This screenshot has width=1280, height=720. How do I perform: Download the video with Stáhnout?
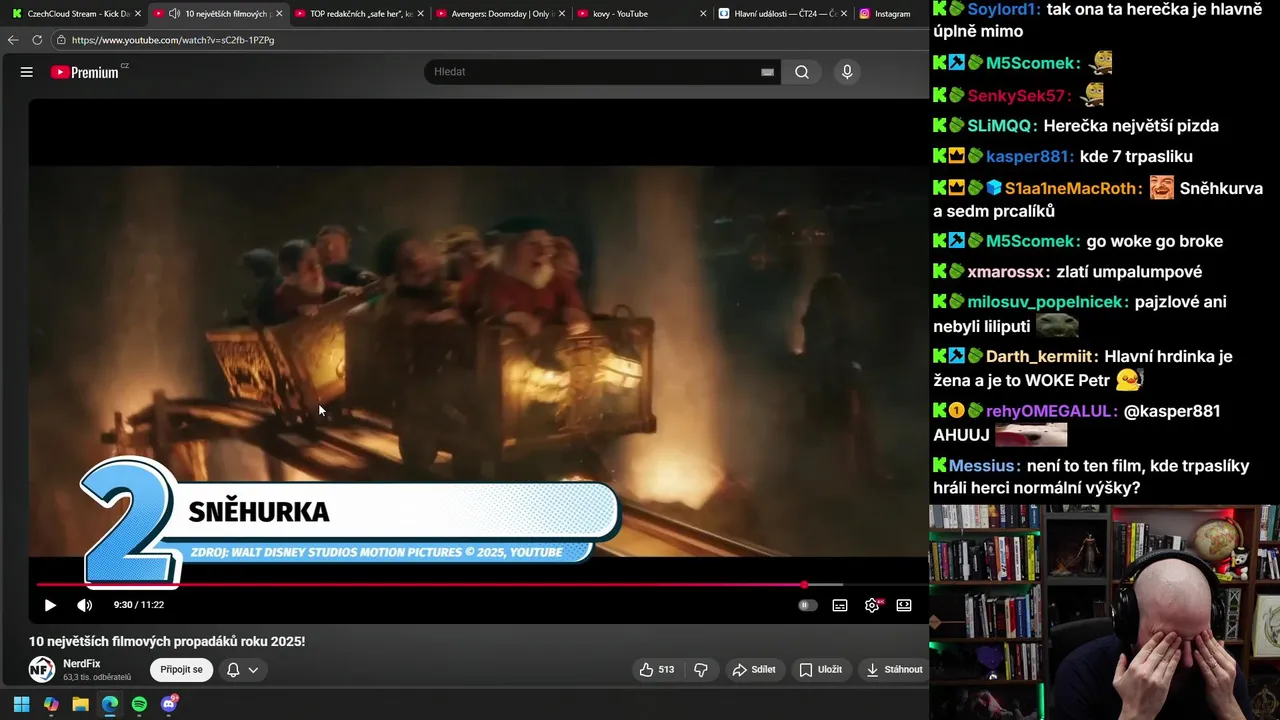point(894,670)
